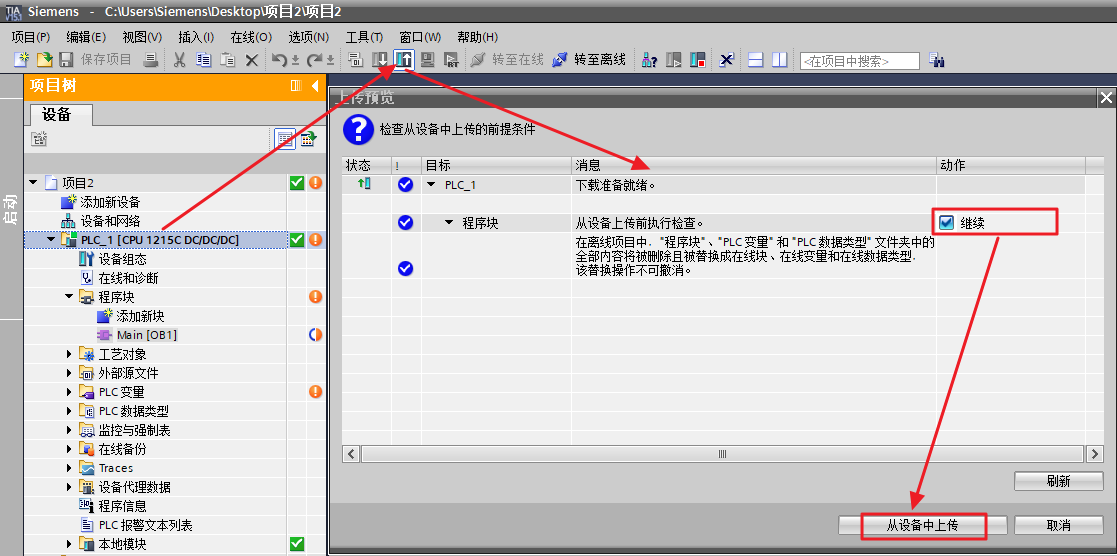Expand the Traces folder
Viewport: 1117px width, 556px height.
pyautogui.click(x=69, y=468)
